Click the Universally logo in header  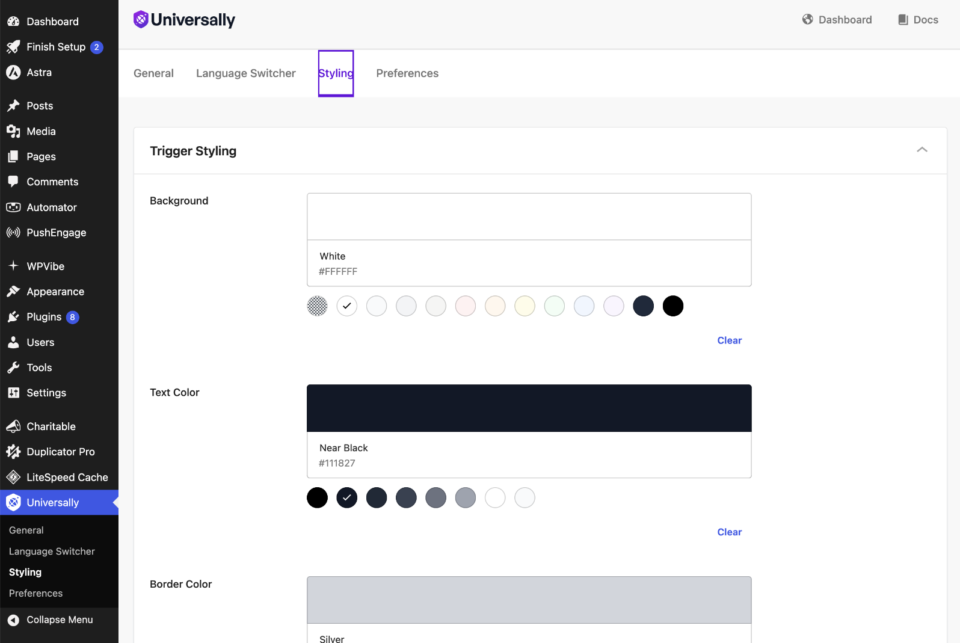pyautogui.click(x=184, y=20)
